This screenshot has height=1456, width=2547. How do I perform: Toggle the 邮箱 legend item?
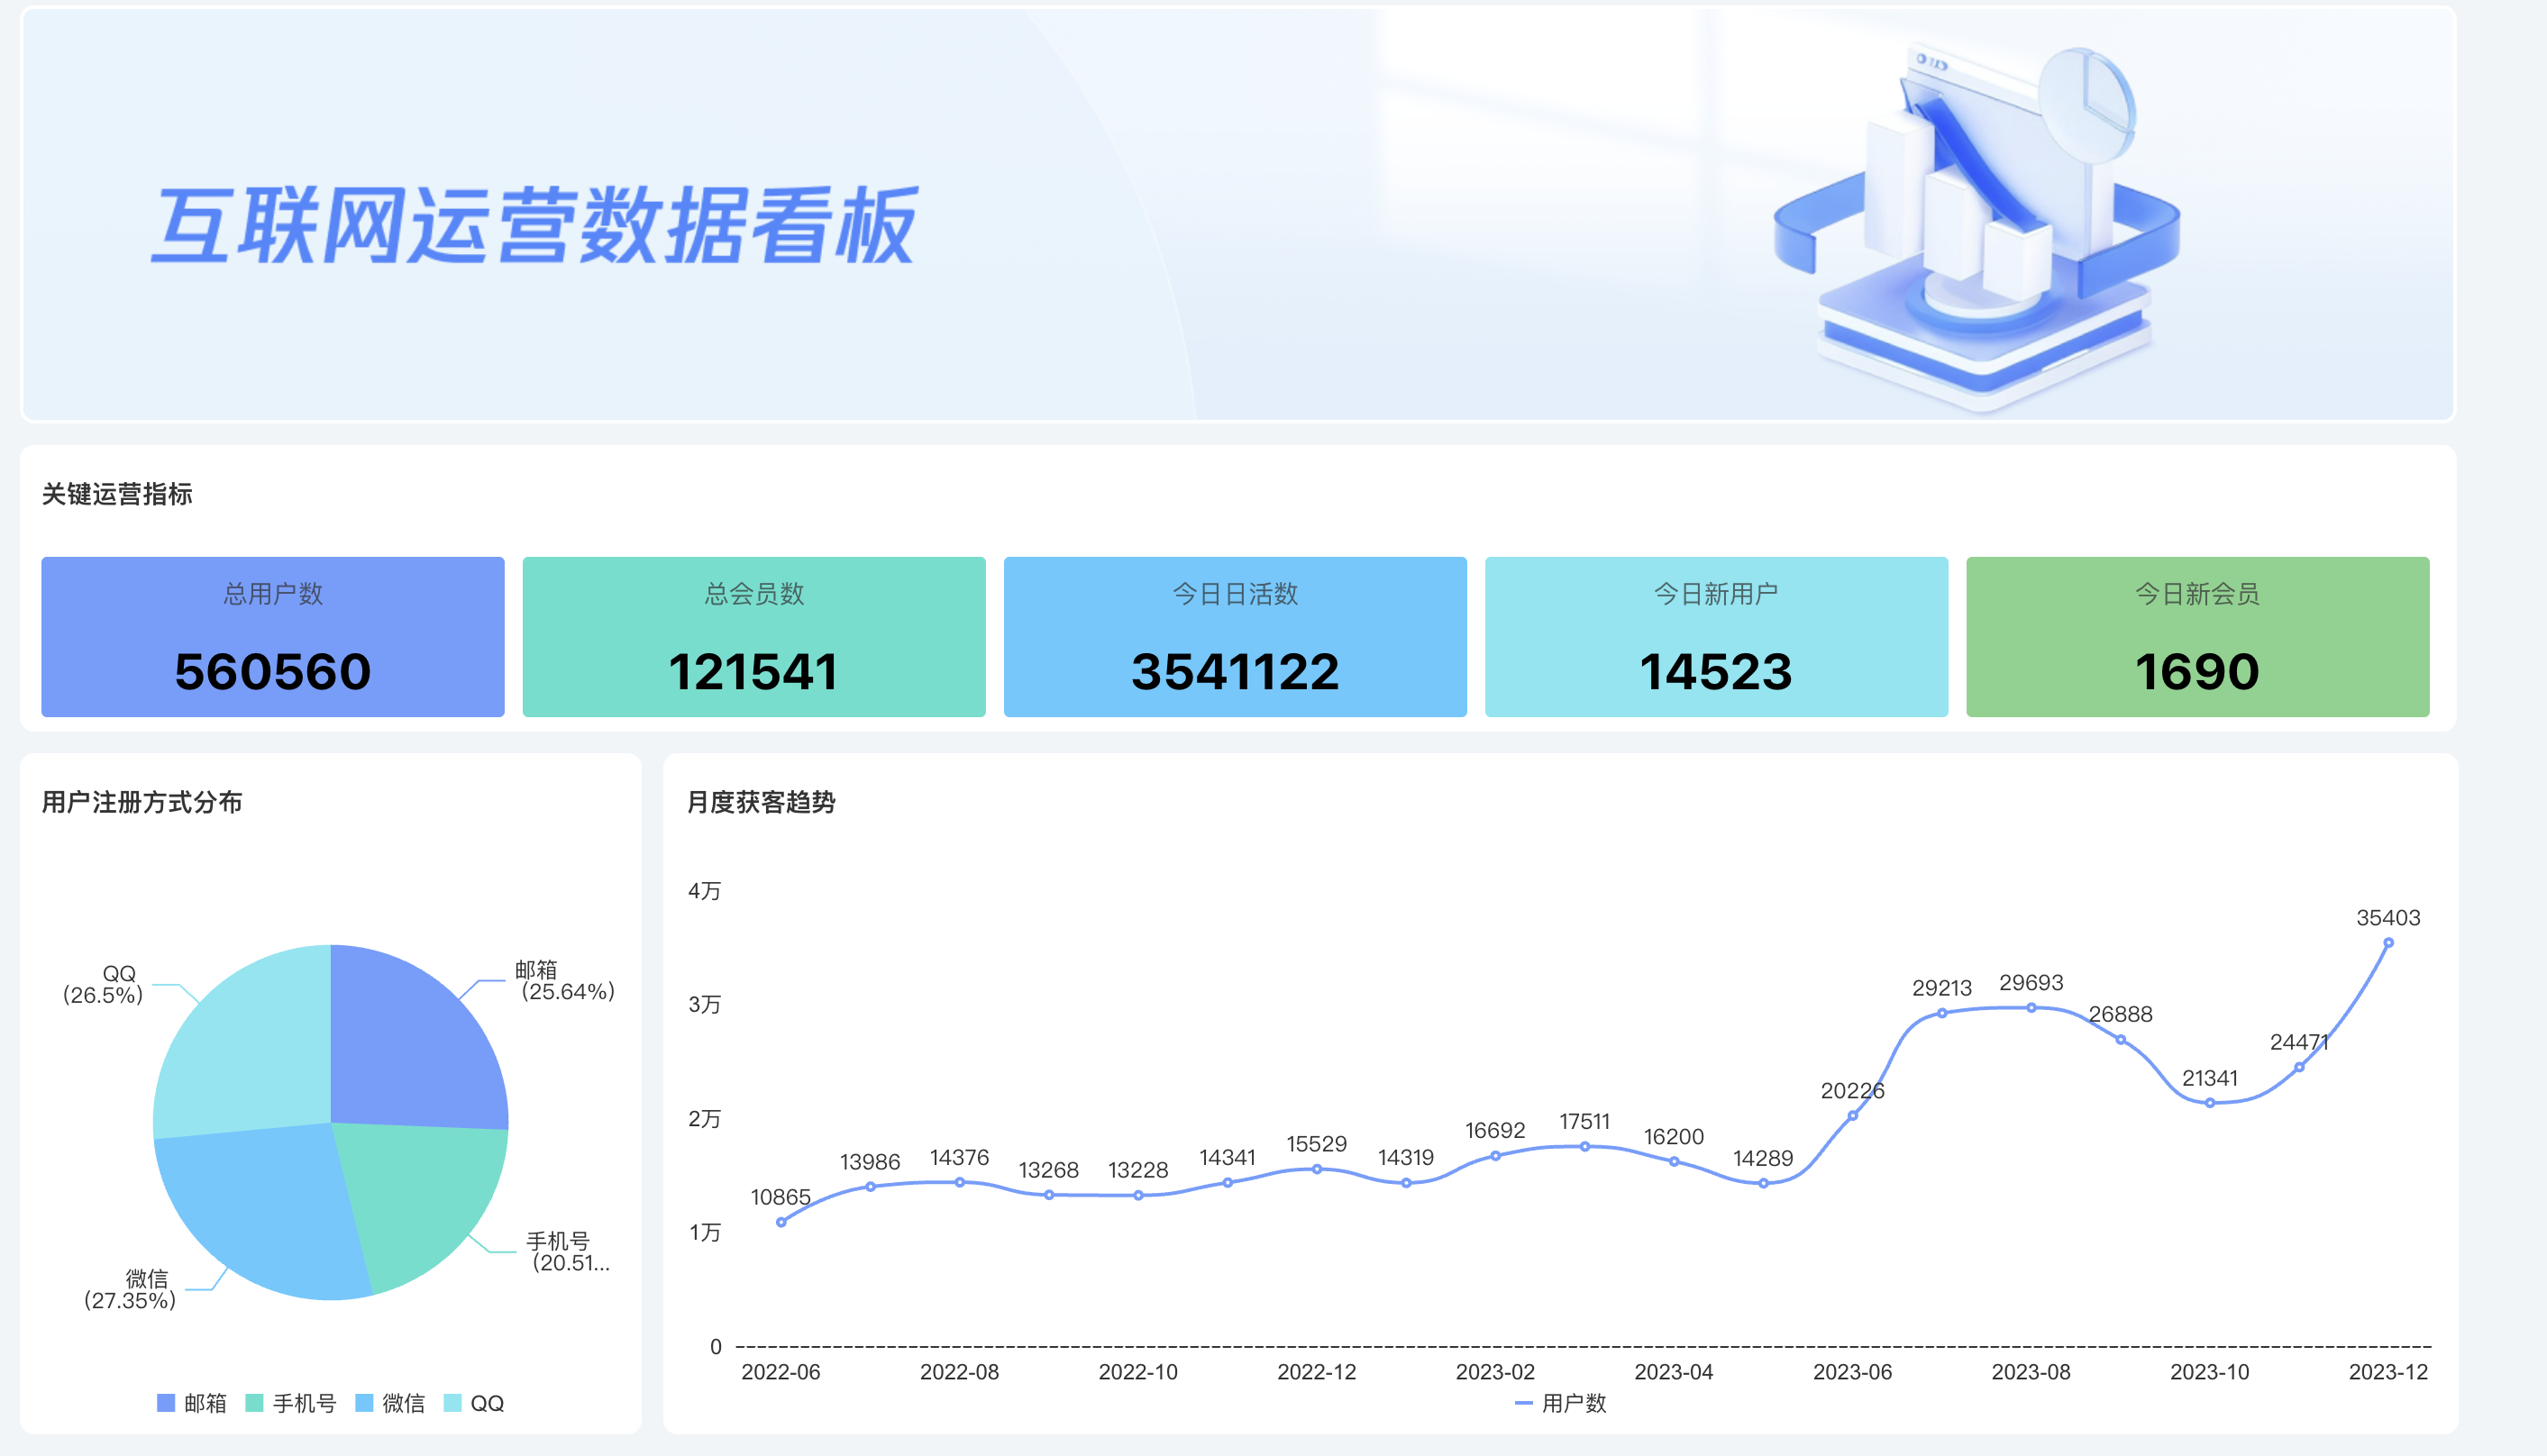(192, 1403)
